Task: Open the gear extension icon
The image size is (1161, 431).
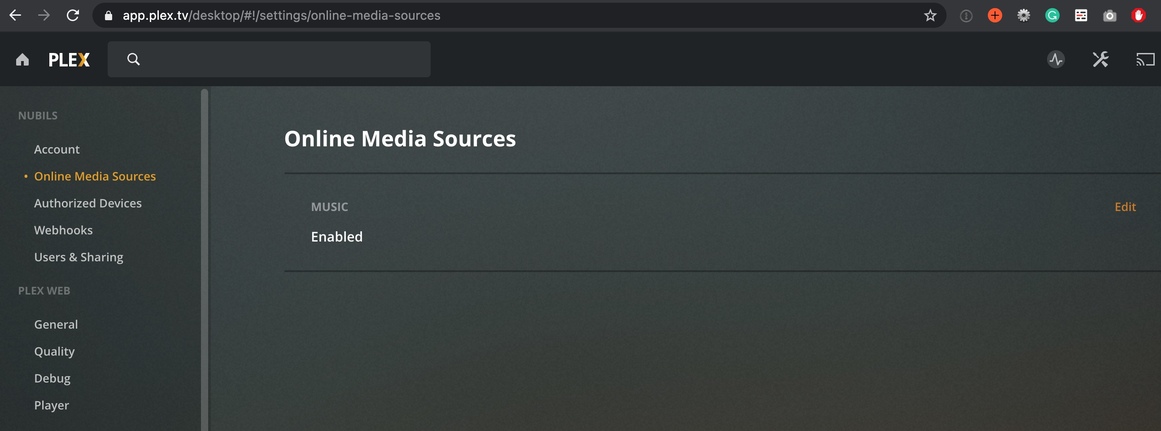Action: [x=1023, y=16]
